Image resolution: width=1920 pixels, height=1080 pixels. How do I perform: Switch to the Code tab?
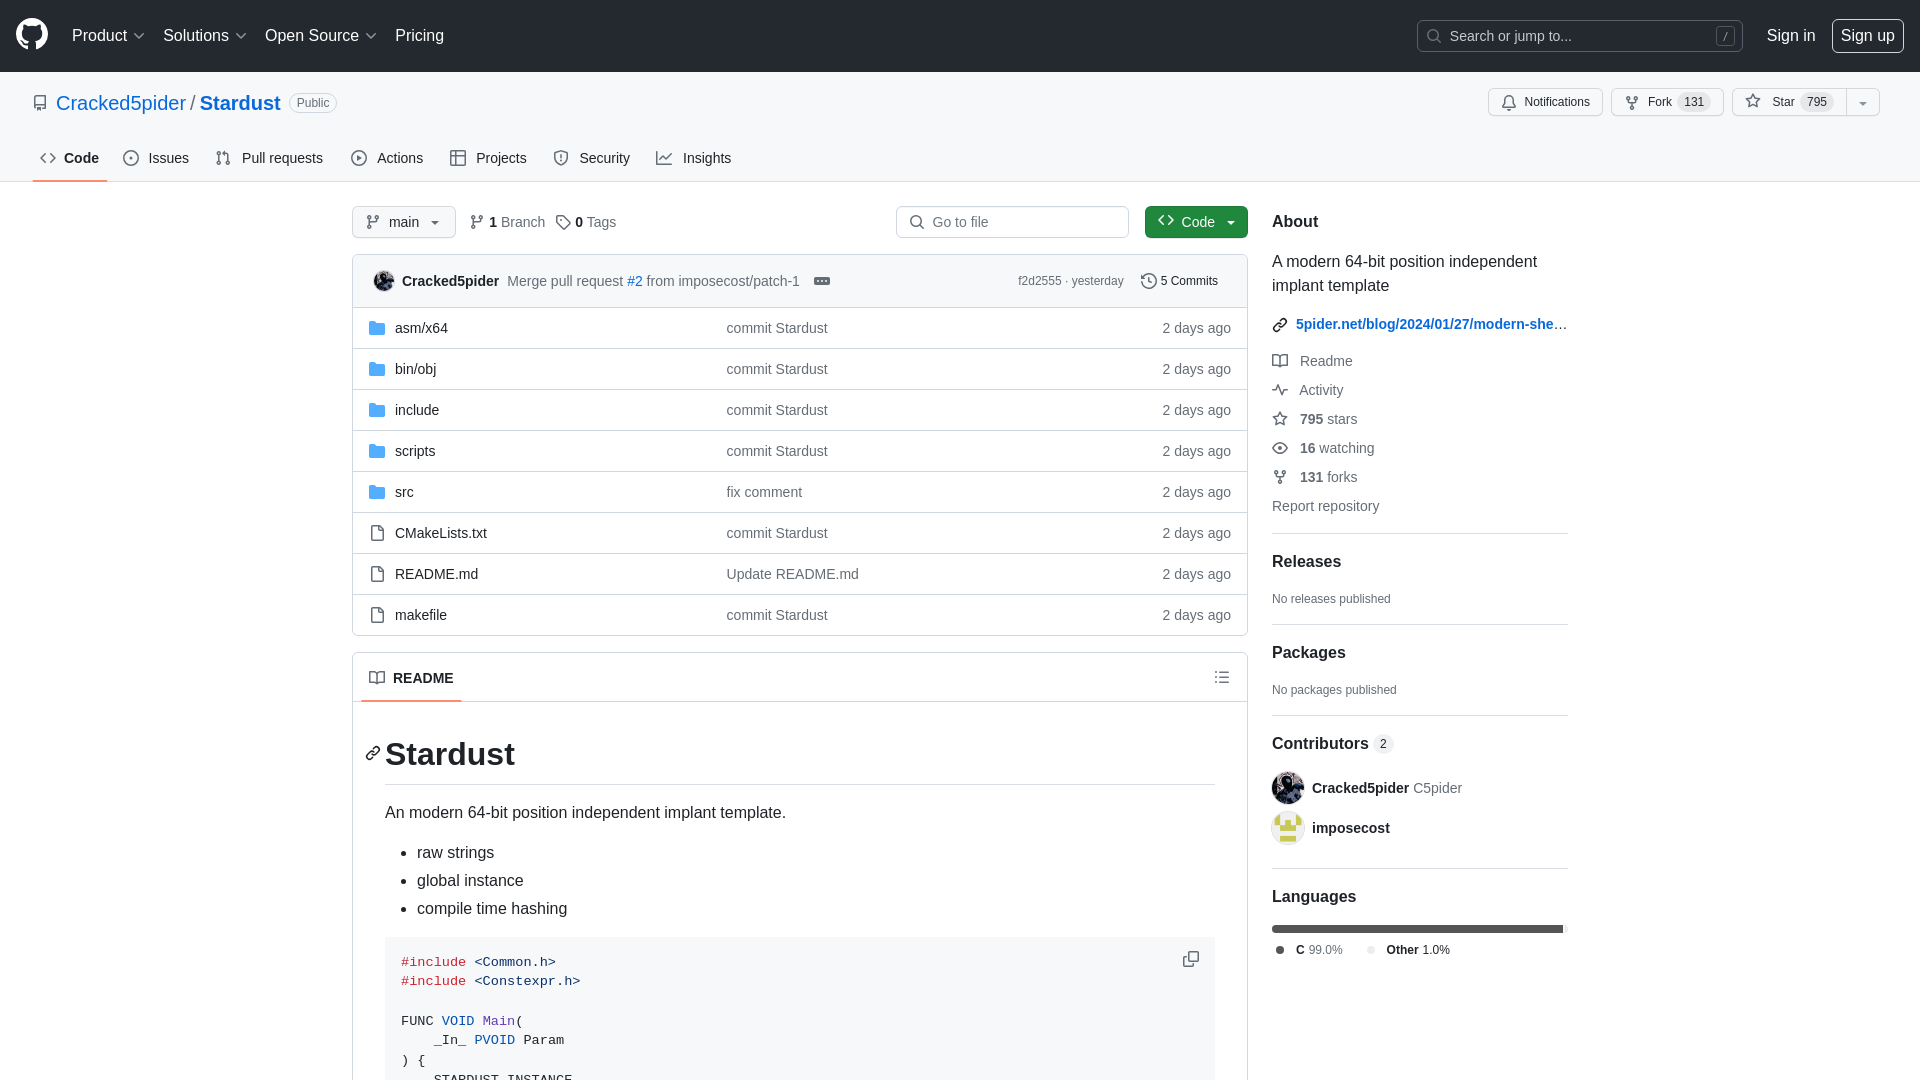(x=70, y=158)
